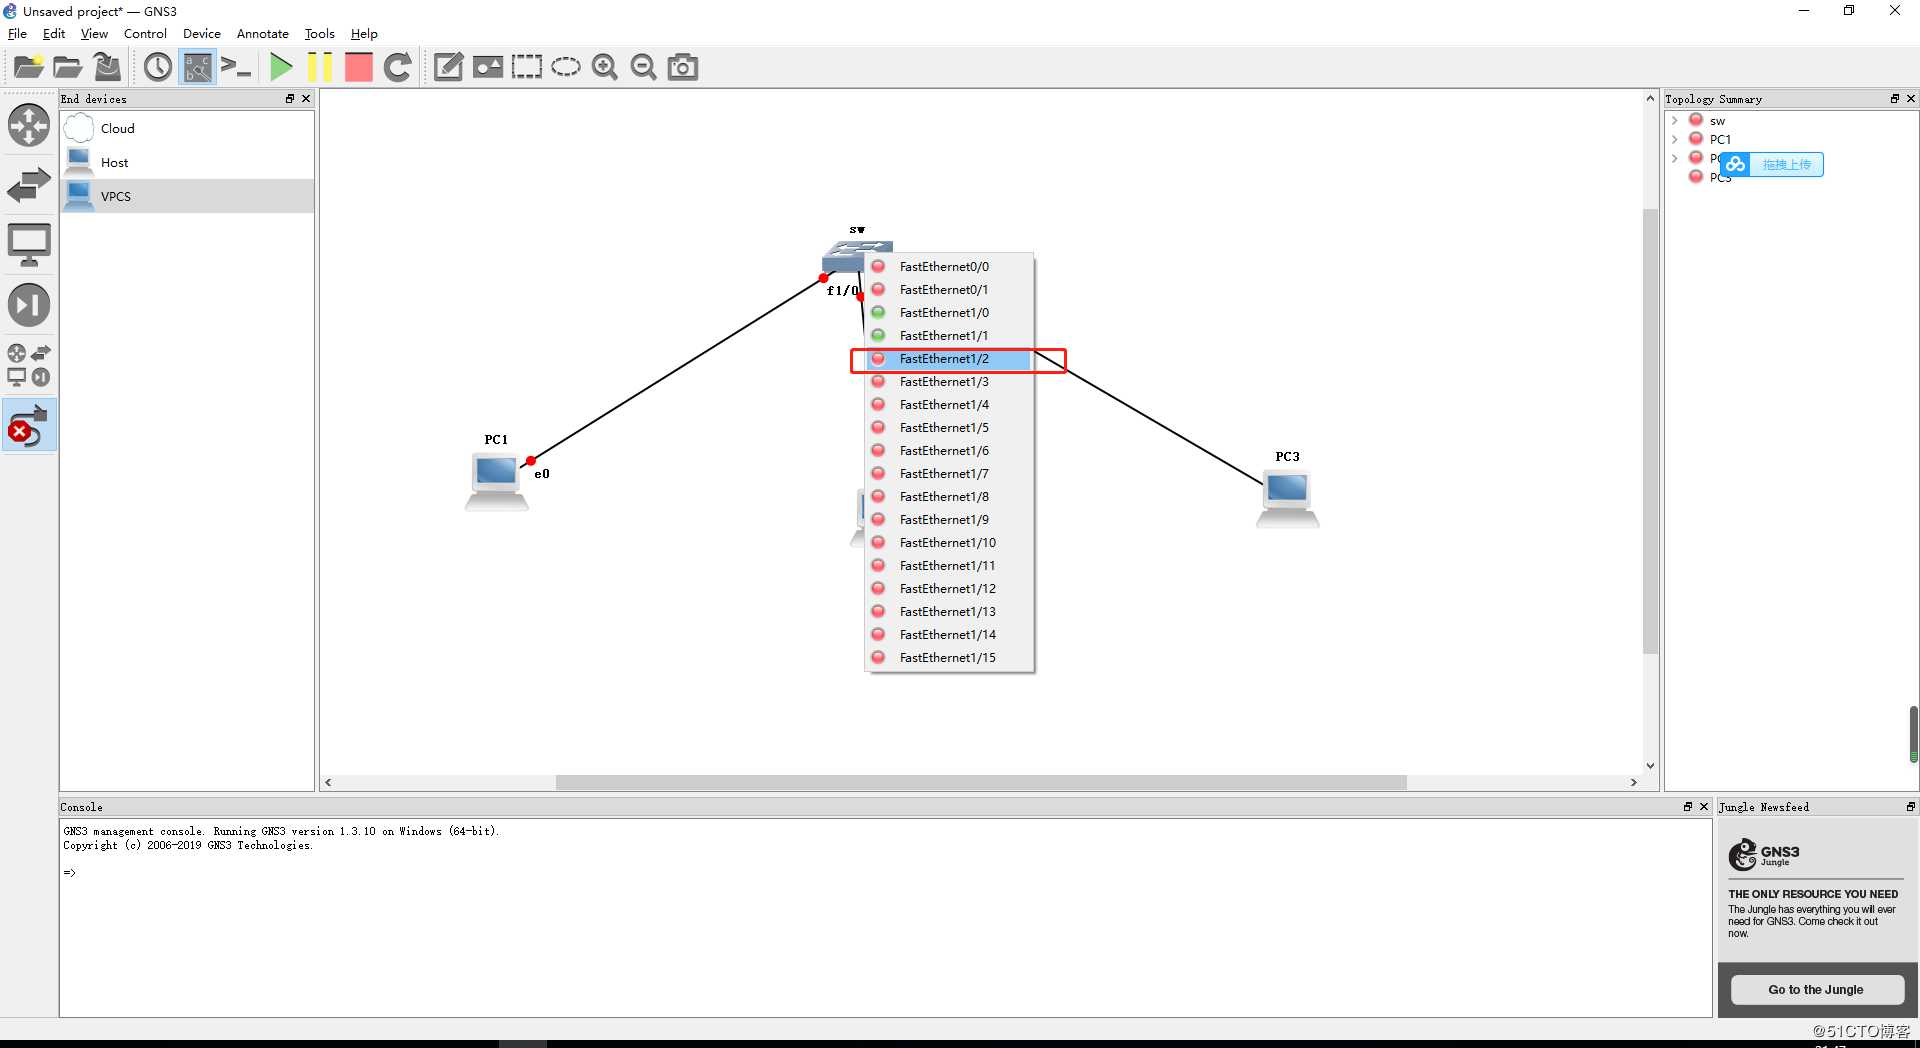Image resolution: width=1920 pixels, height=1048 pixels.
Task: Click the PC3 computer on canvas
Action: pos(1287,499)
